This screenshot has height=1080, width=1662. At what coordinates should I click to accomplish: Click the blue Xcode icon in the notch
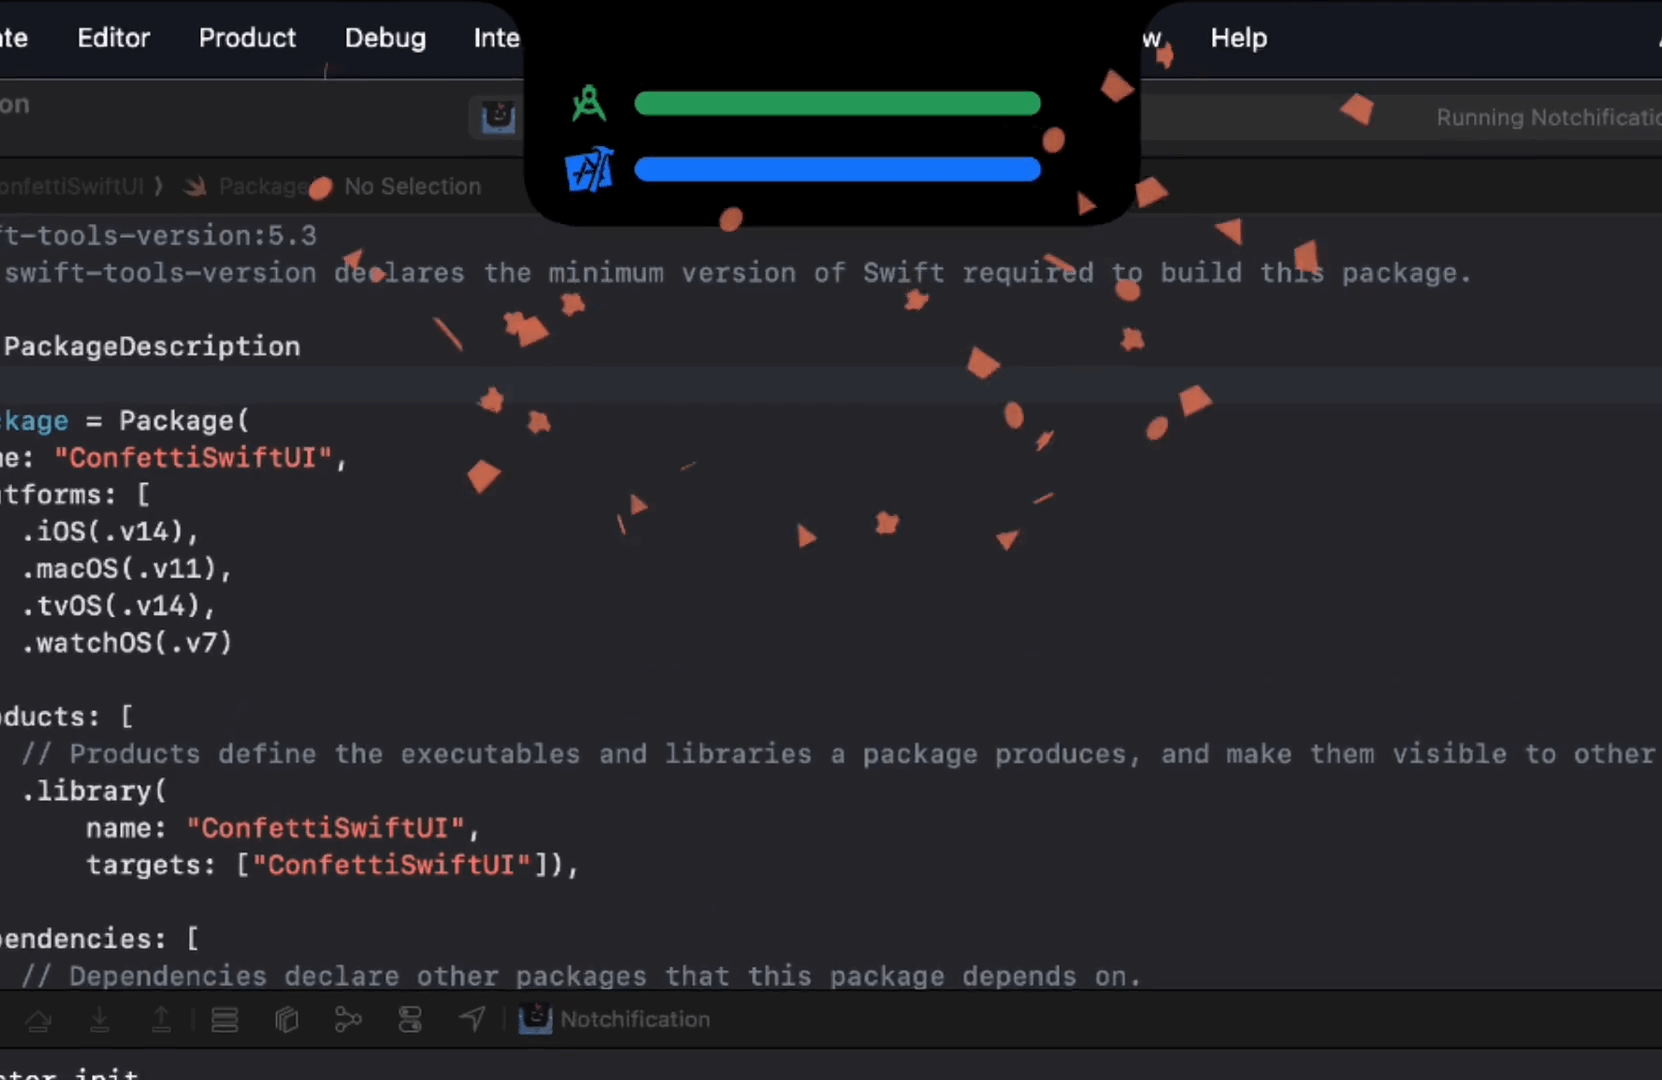click(589, 170)
